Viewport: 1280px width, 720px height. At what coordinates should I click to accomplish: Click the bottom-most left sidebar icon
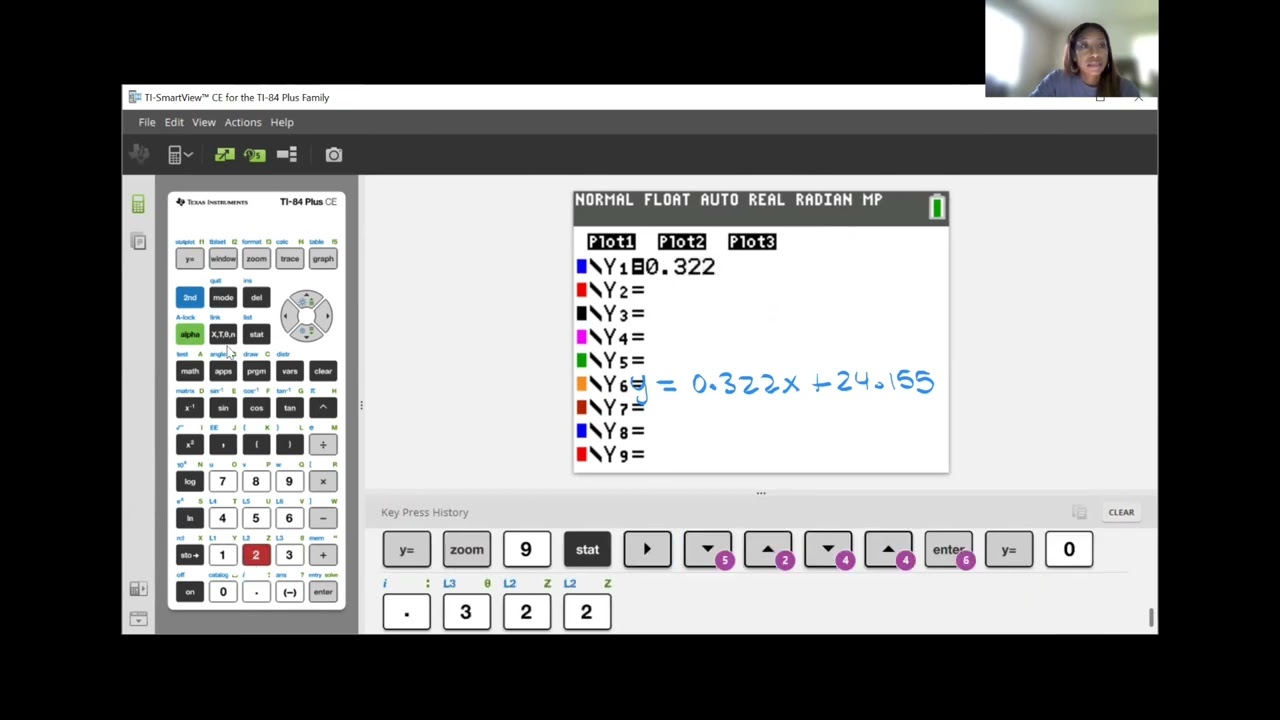pos(138,620)
